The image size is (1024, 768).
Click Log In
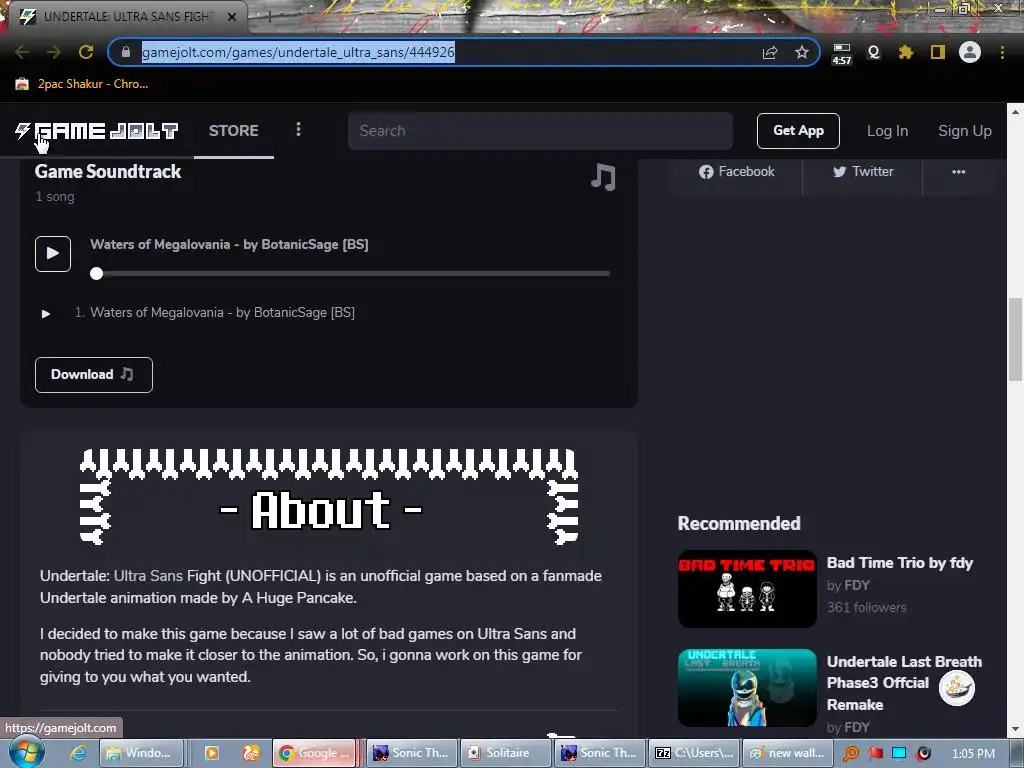887,131
